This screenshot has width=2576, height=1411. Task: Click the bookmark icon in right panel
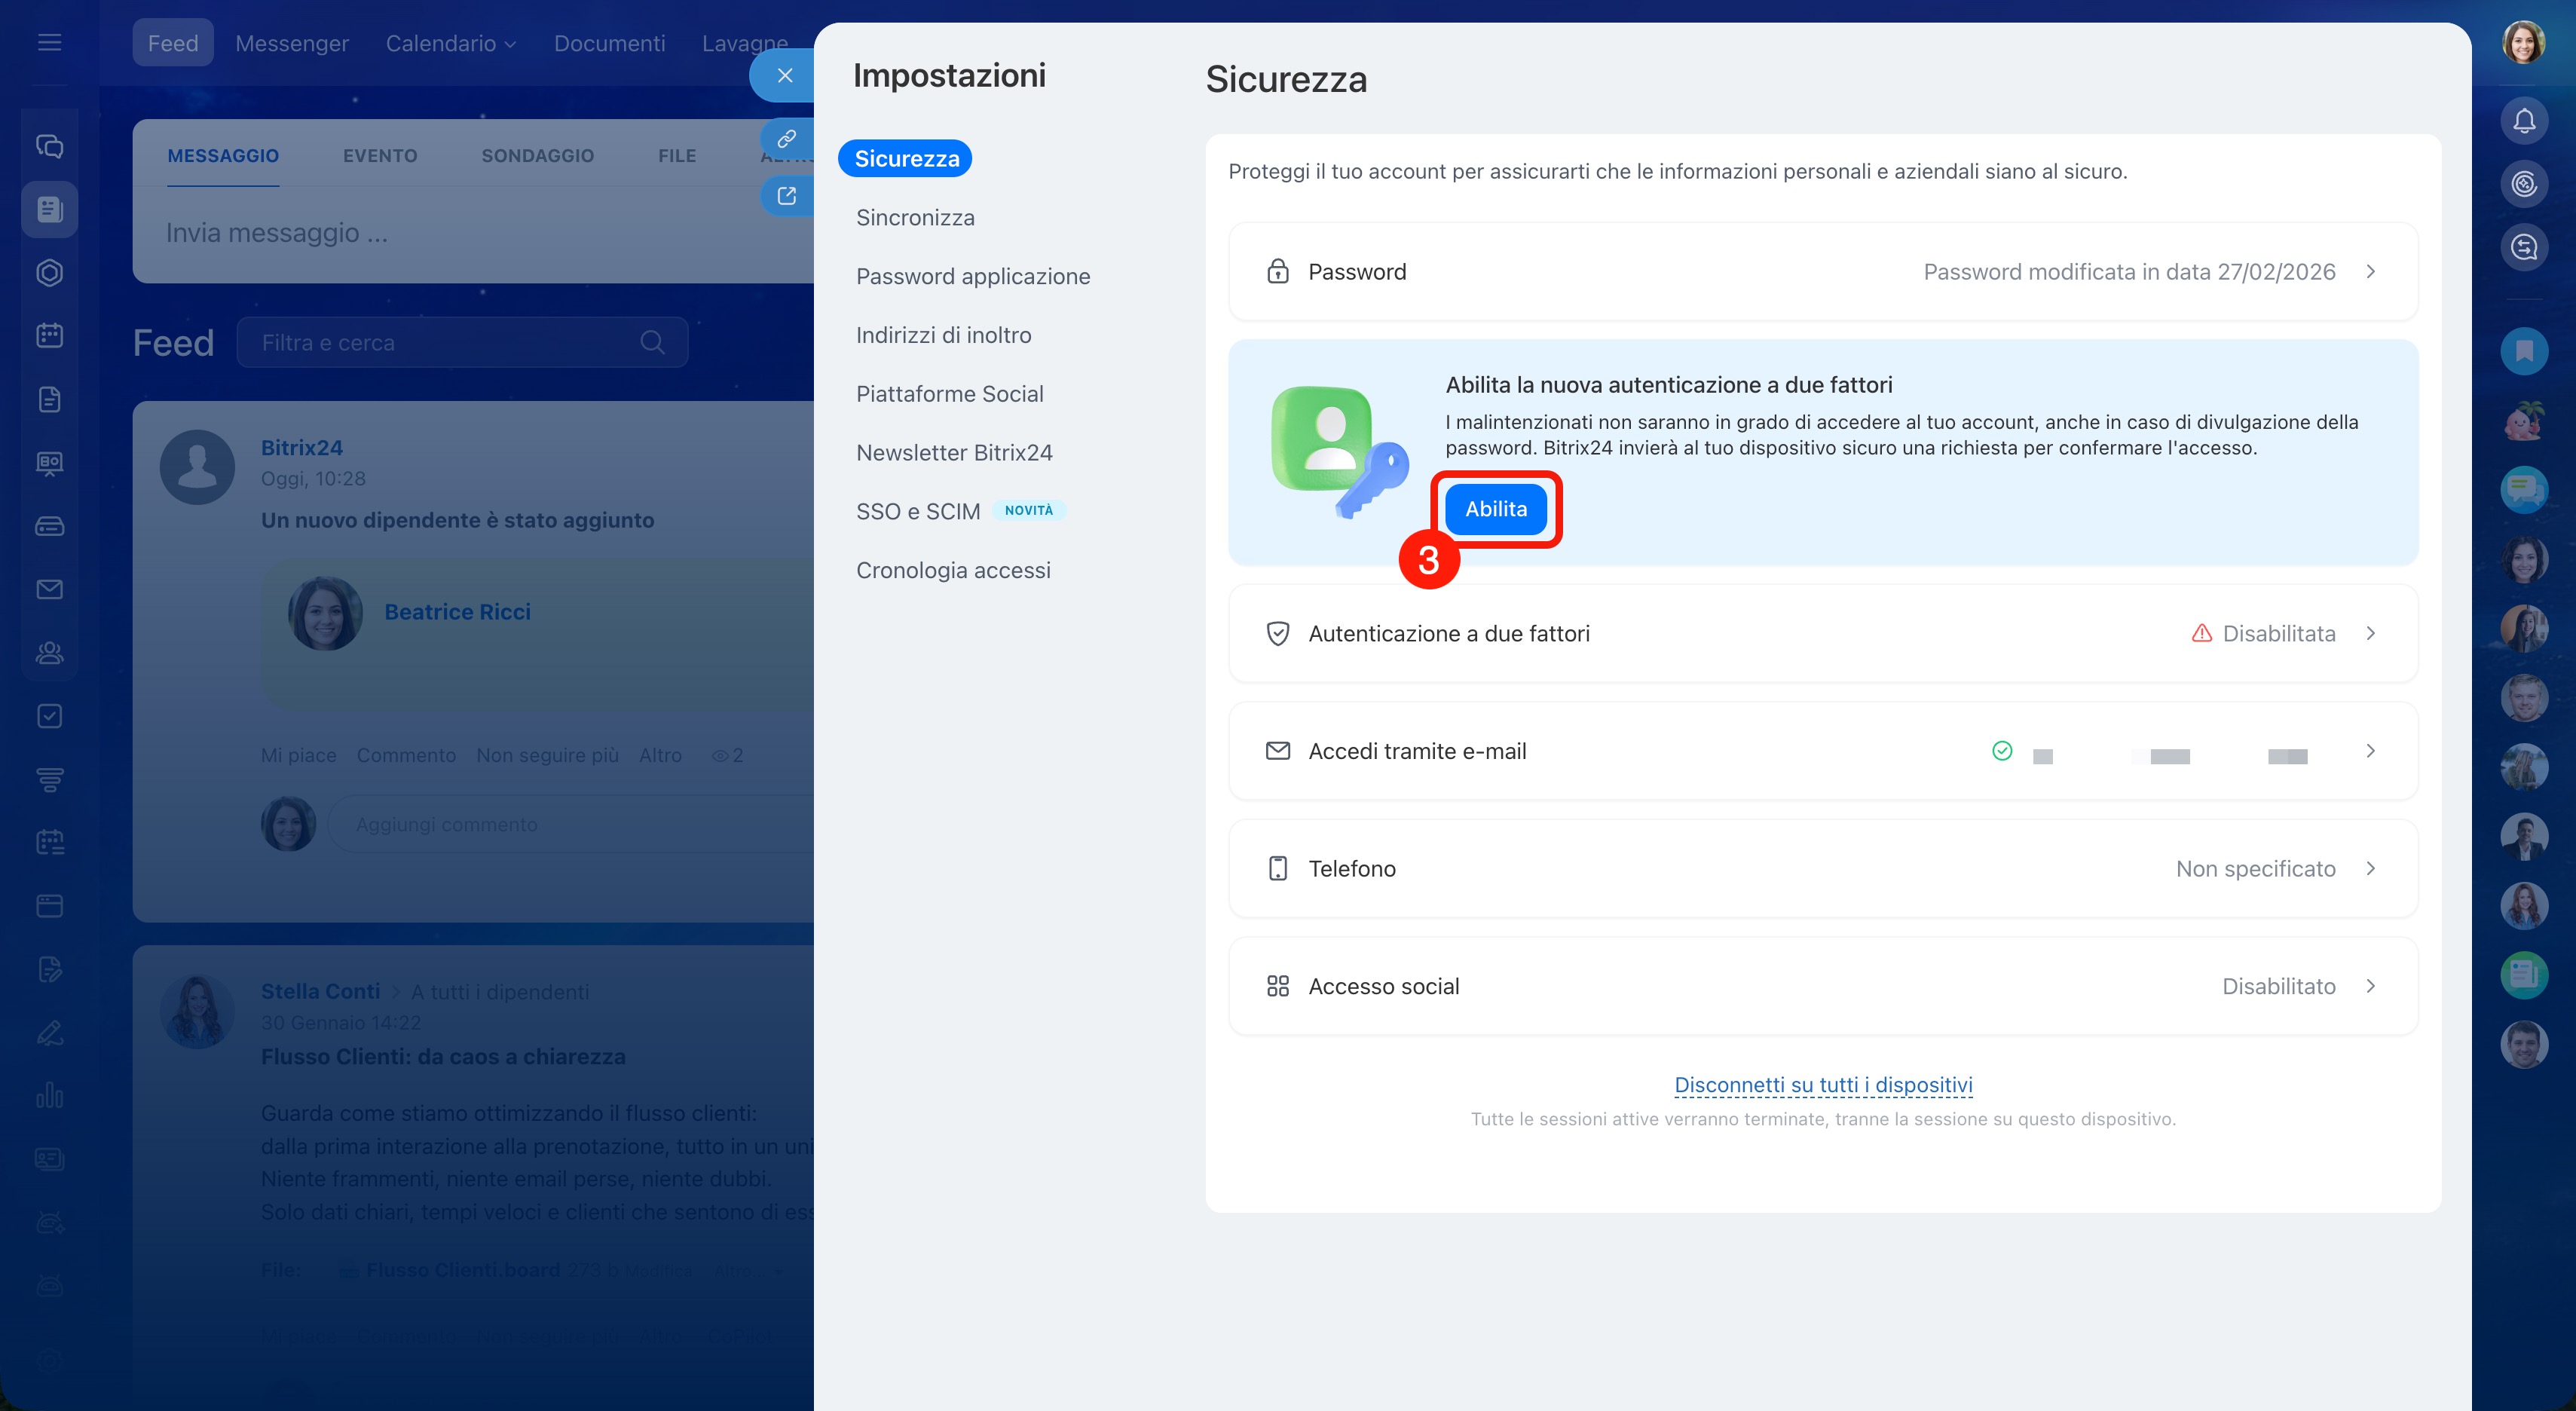pos(2523,351)
